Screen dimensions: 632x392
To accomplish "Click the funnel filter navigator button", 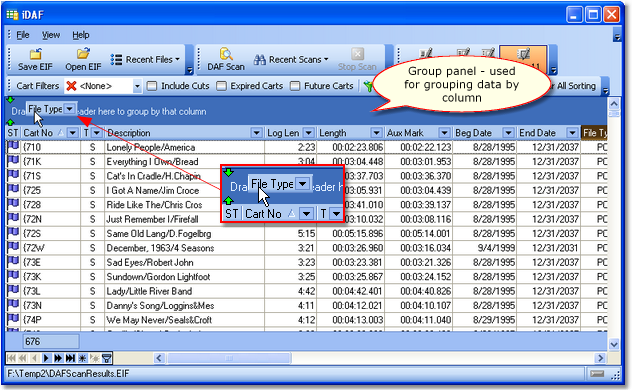I will click(x=106, y=358).
